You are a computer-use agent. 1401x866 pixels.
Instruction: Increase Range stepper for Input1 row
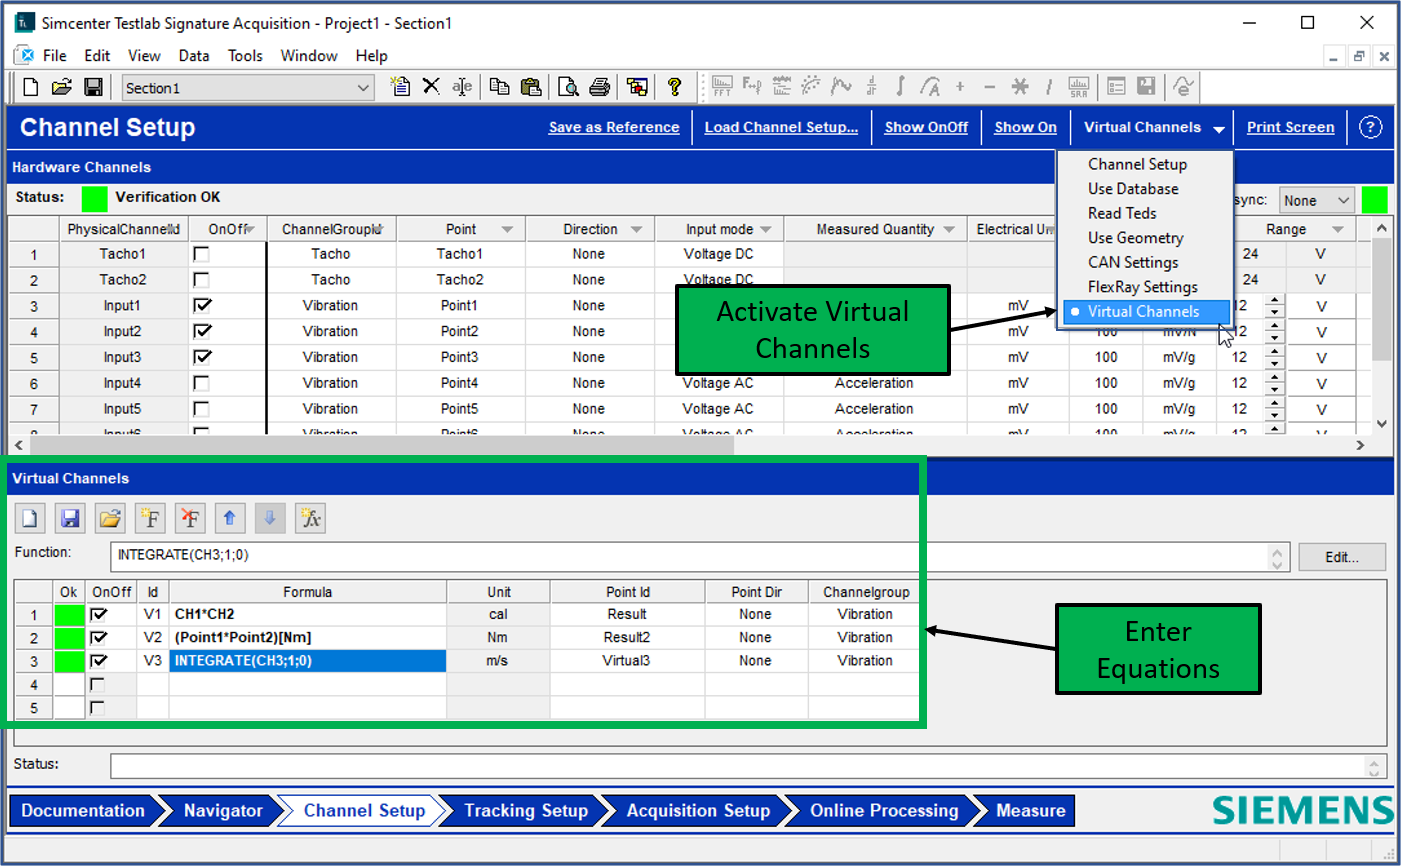[x=1274, y=300]
